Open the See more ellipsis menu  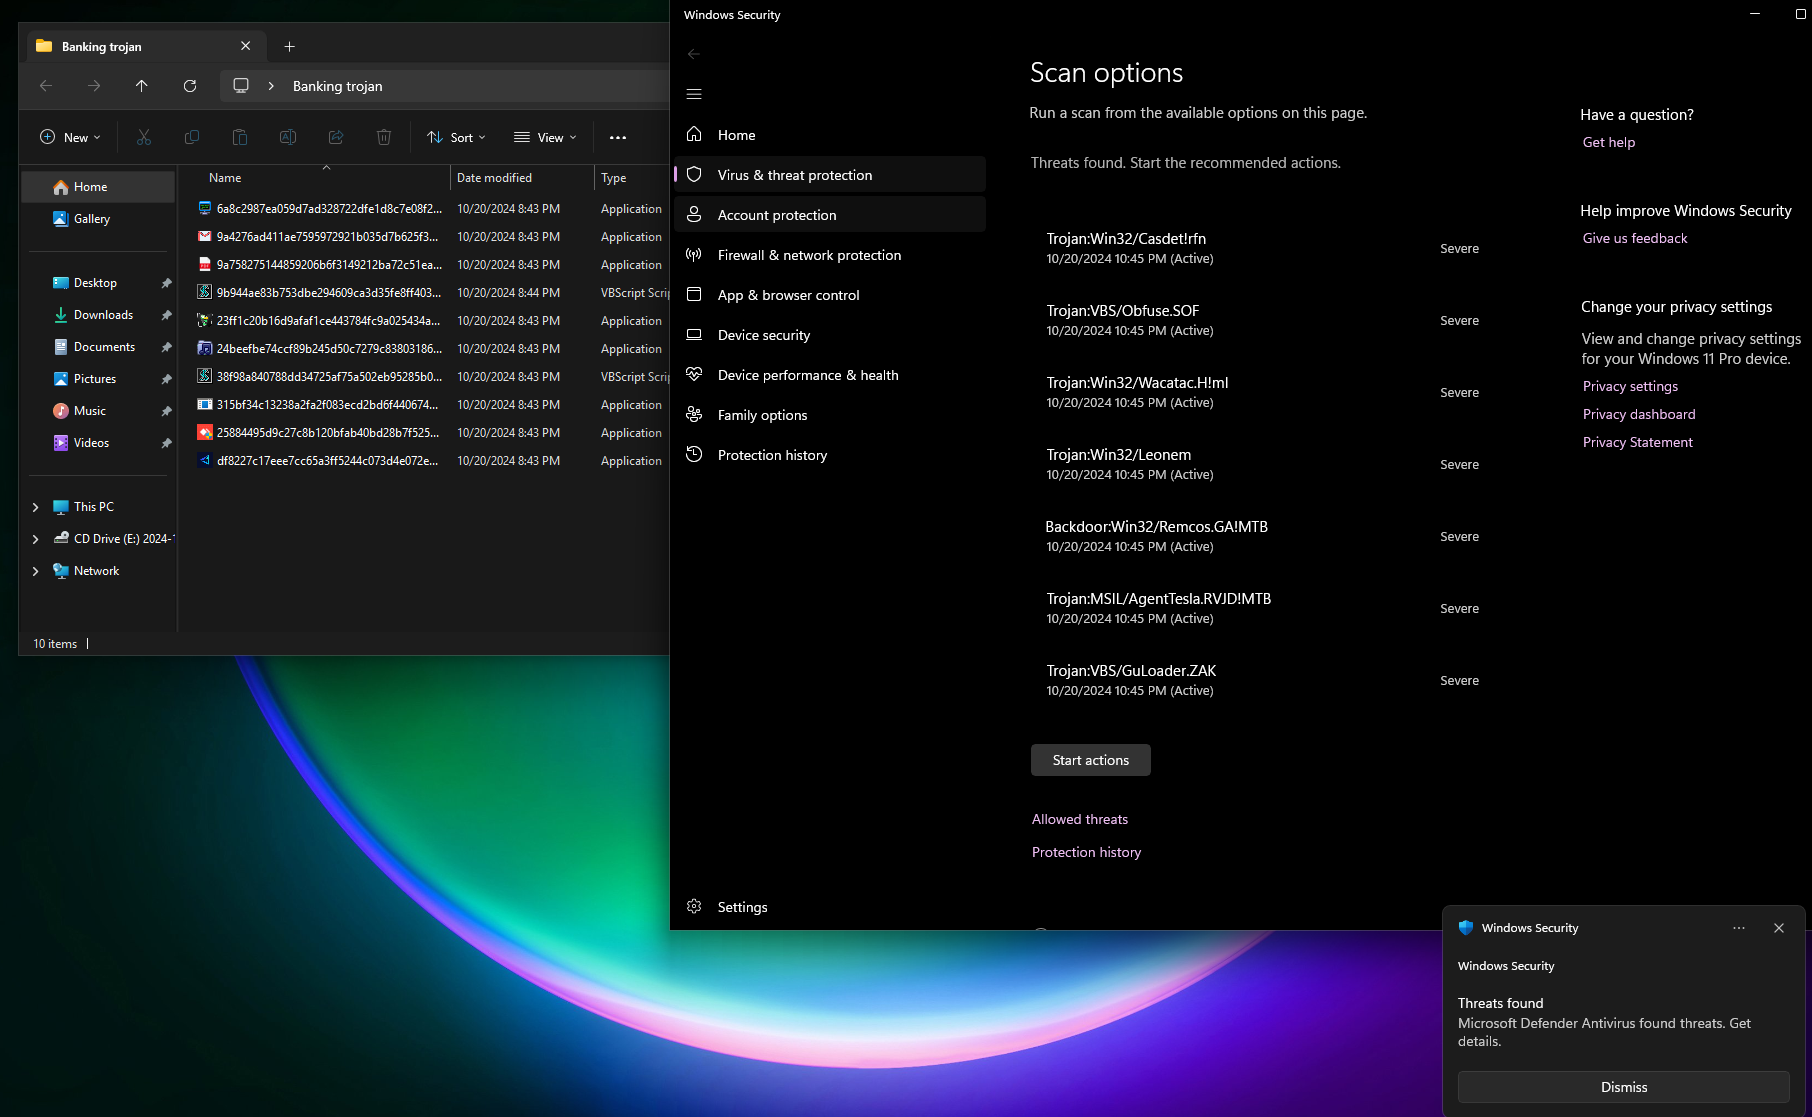tap(618, 137)
